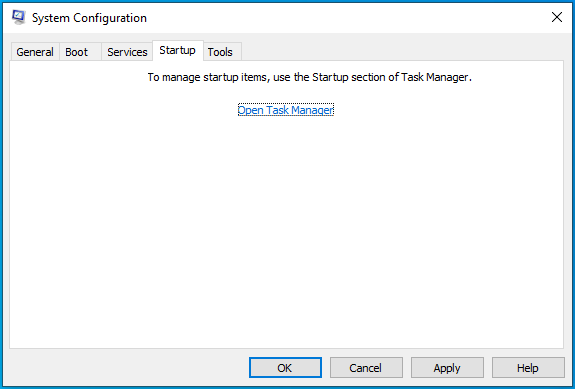Click the Apply button
Viewport: 575px width, 389px height.
[447, 368]
